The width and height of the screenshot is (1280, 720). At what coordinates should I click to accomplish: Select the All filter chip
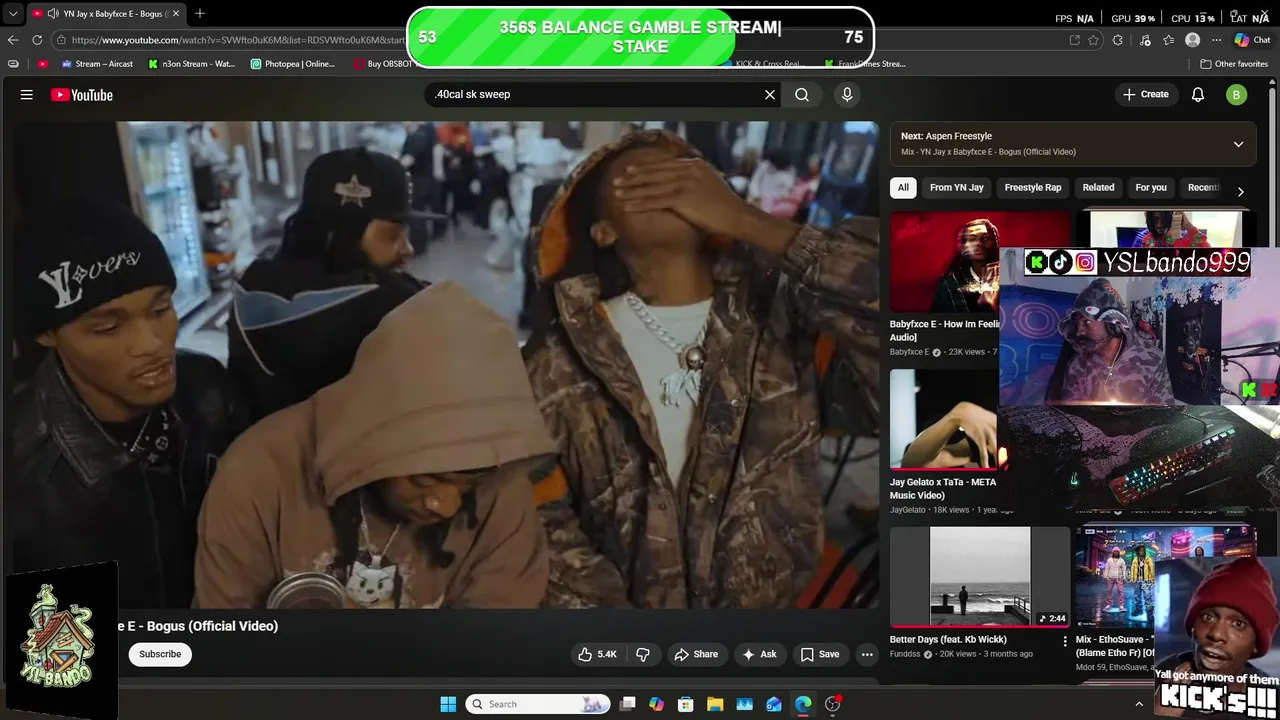point(903,187)
